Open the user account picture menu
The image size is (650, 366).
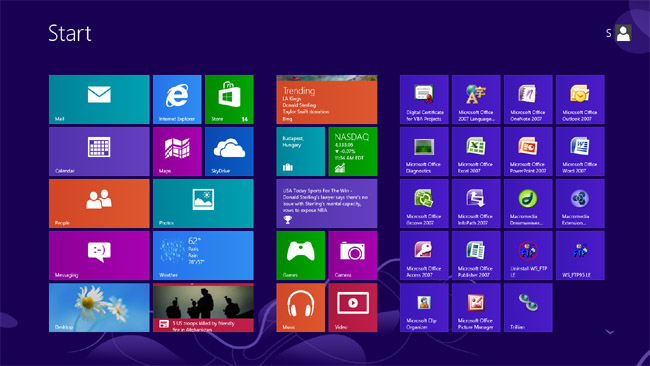point(623,33)
